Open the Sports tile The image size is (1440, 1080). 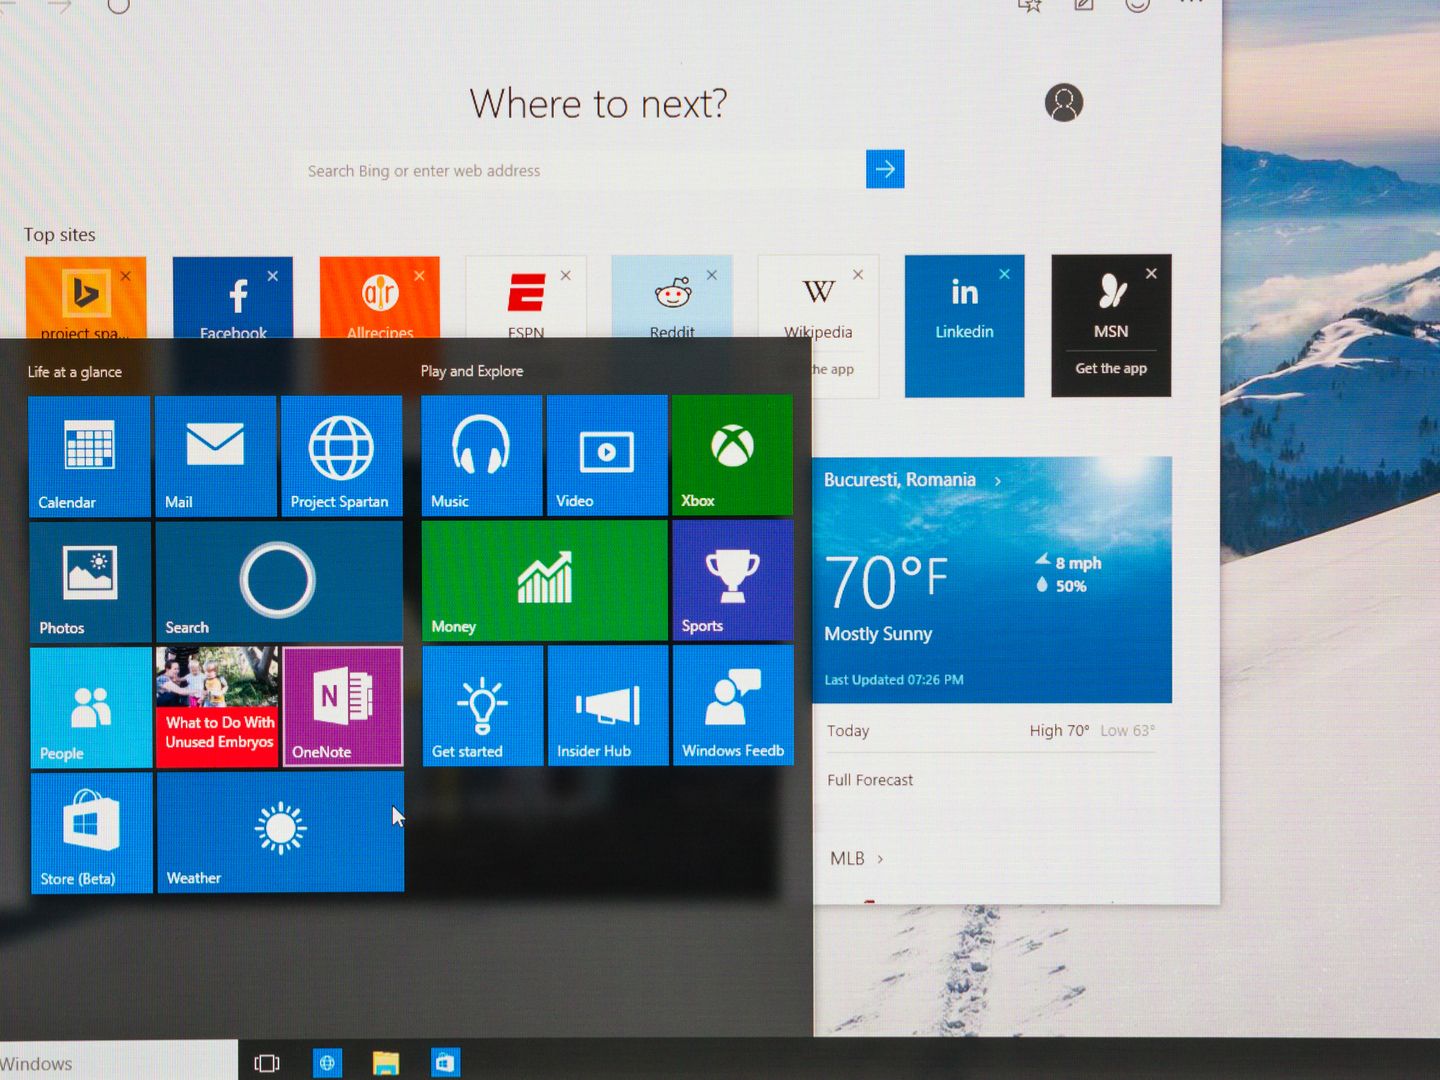[733, 581]
